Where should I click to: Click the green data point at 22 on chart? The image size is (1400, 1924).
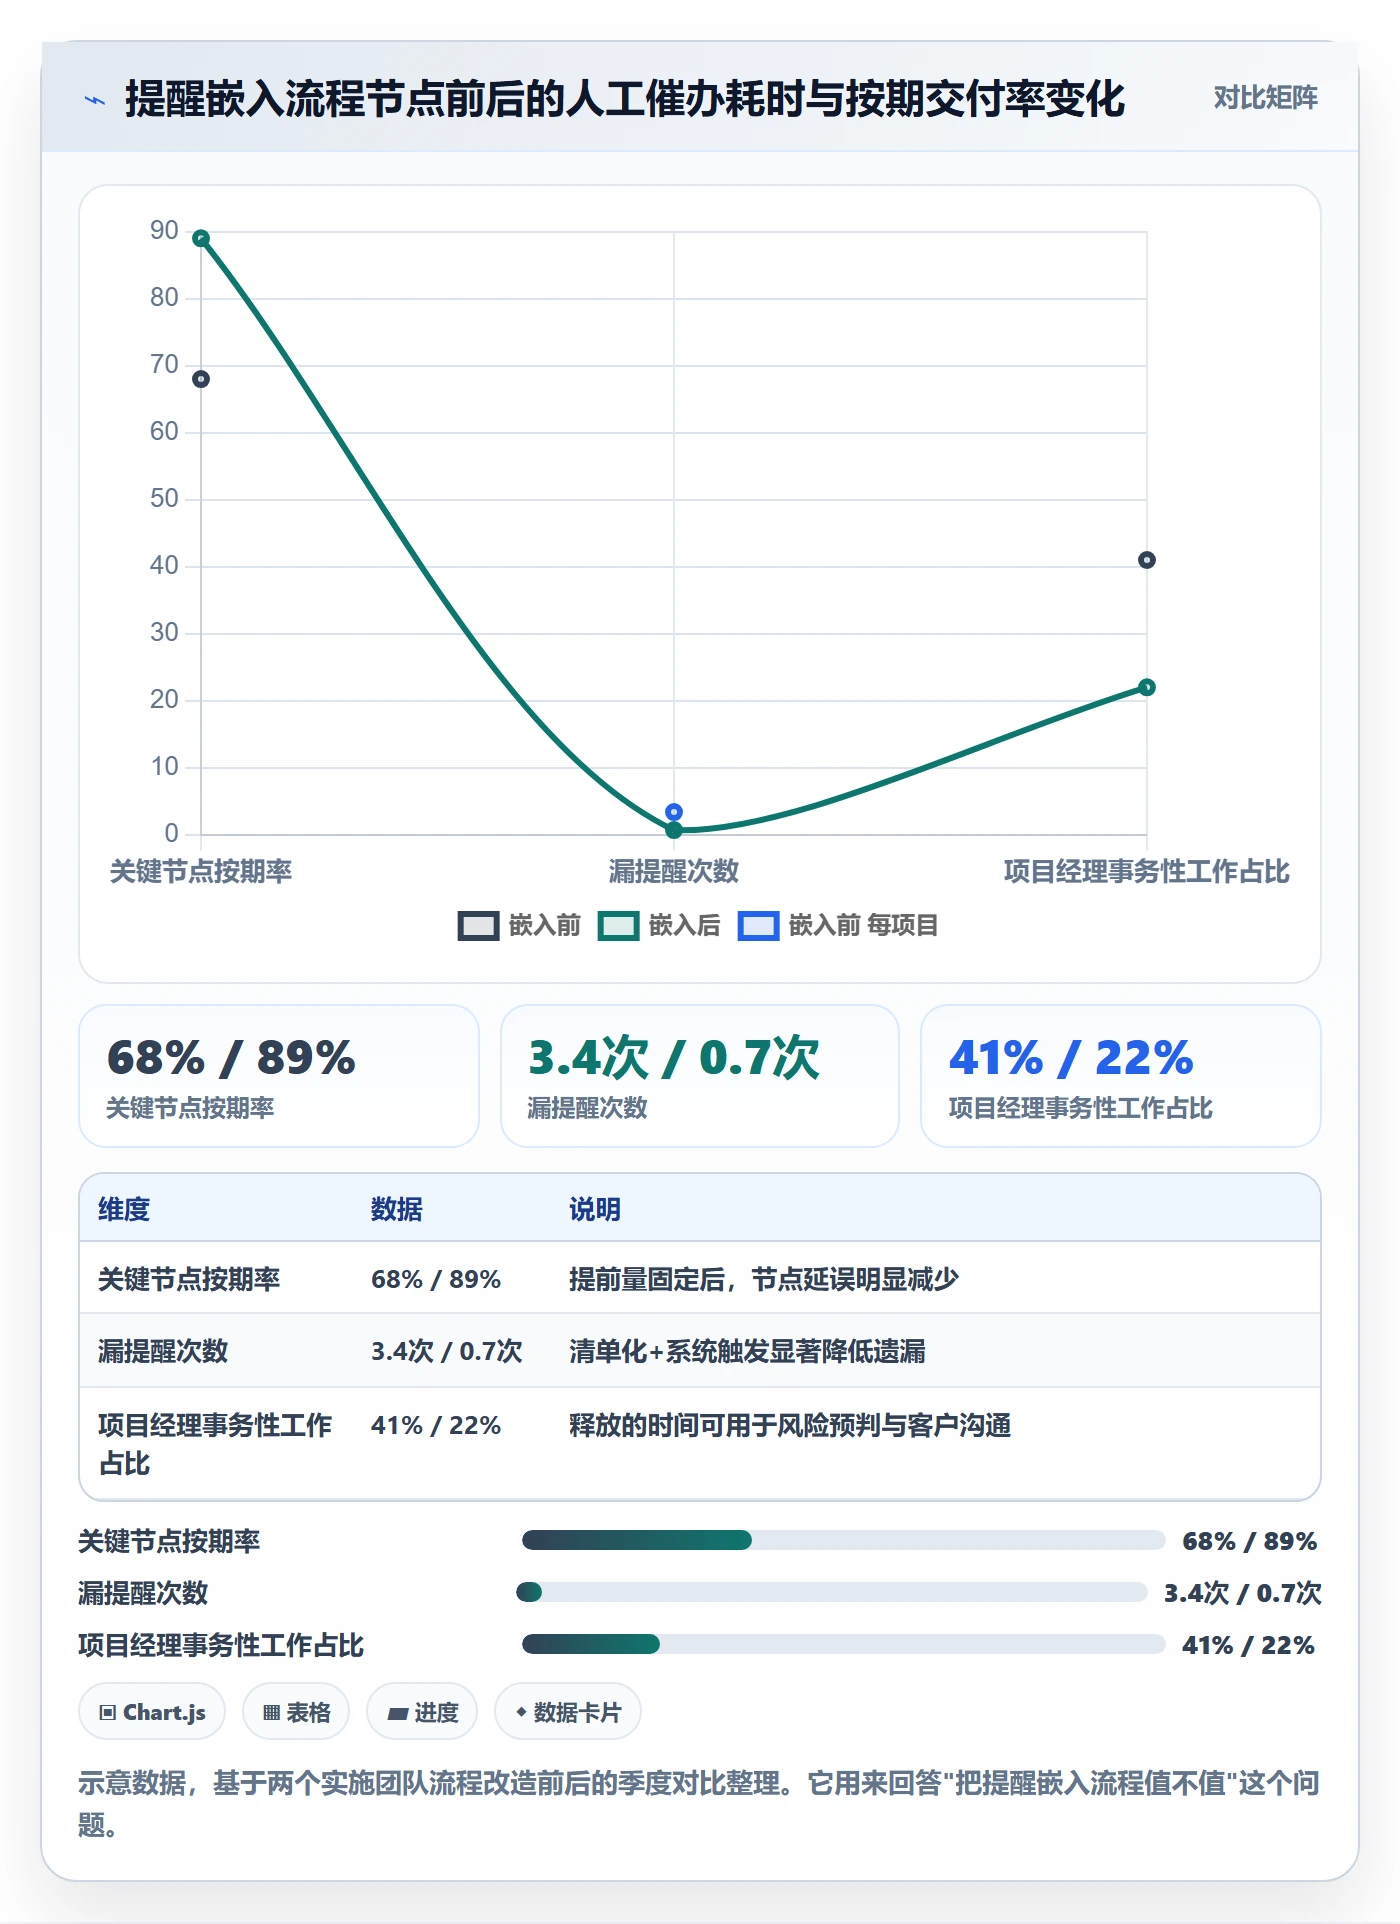coord(1147,687)
